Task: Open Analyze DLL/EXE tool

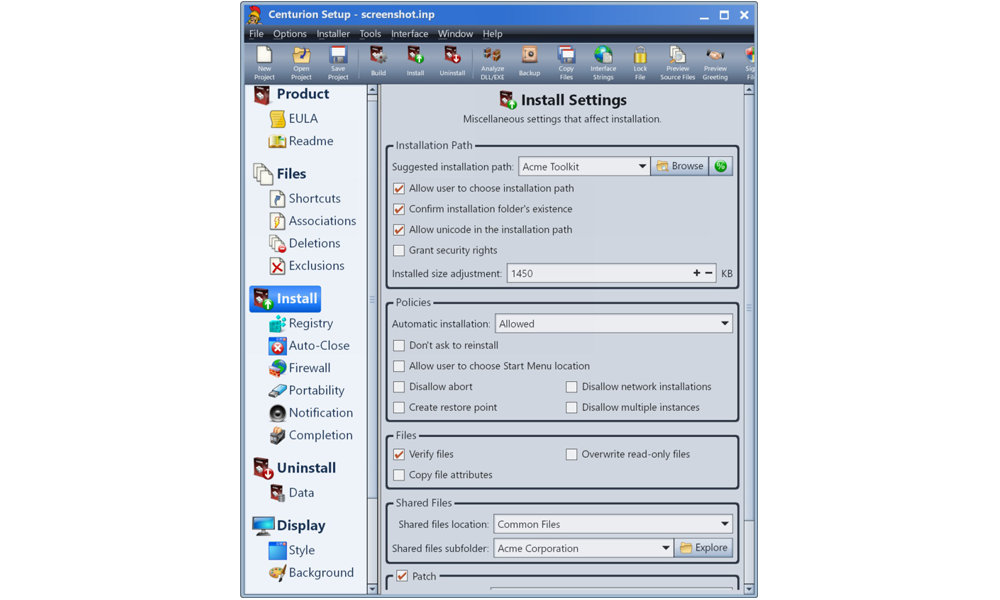Action: [492, 62]
